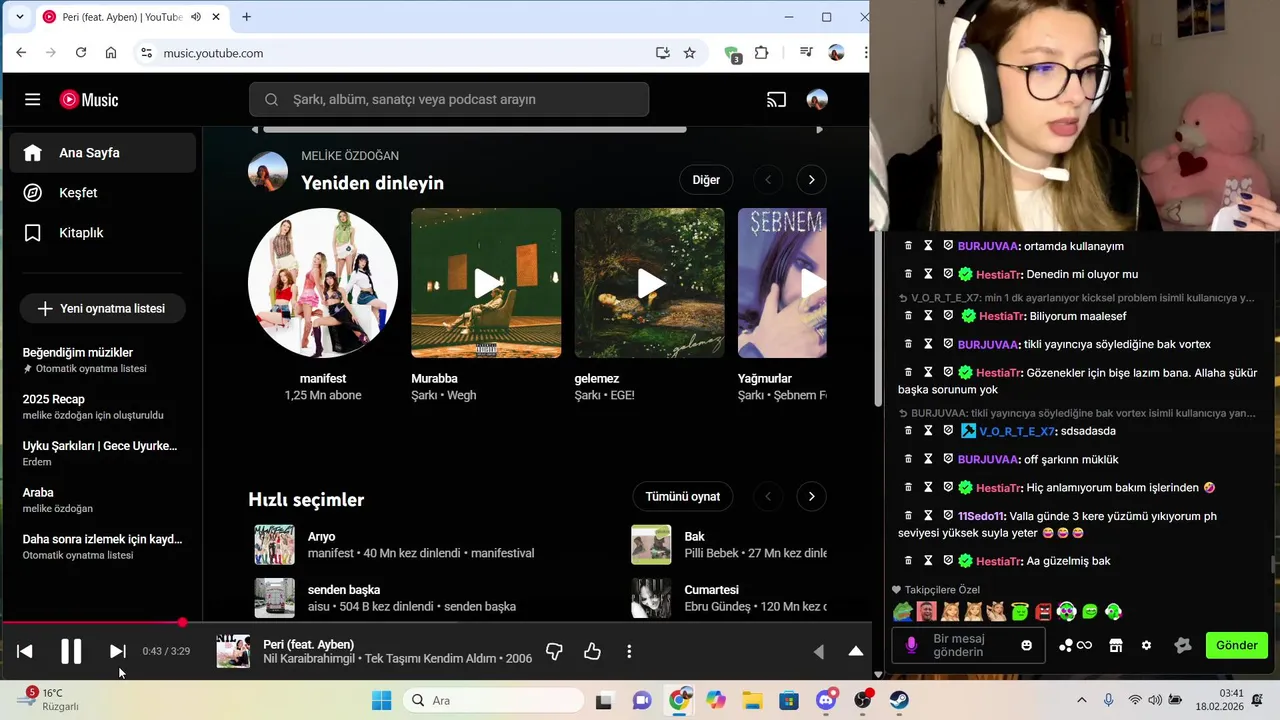
Task: Click Diğer button in Yeniden dinleyin
Action: coord(706,180)
